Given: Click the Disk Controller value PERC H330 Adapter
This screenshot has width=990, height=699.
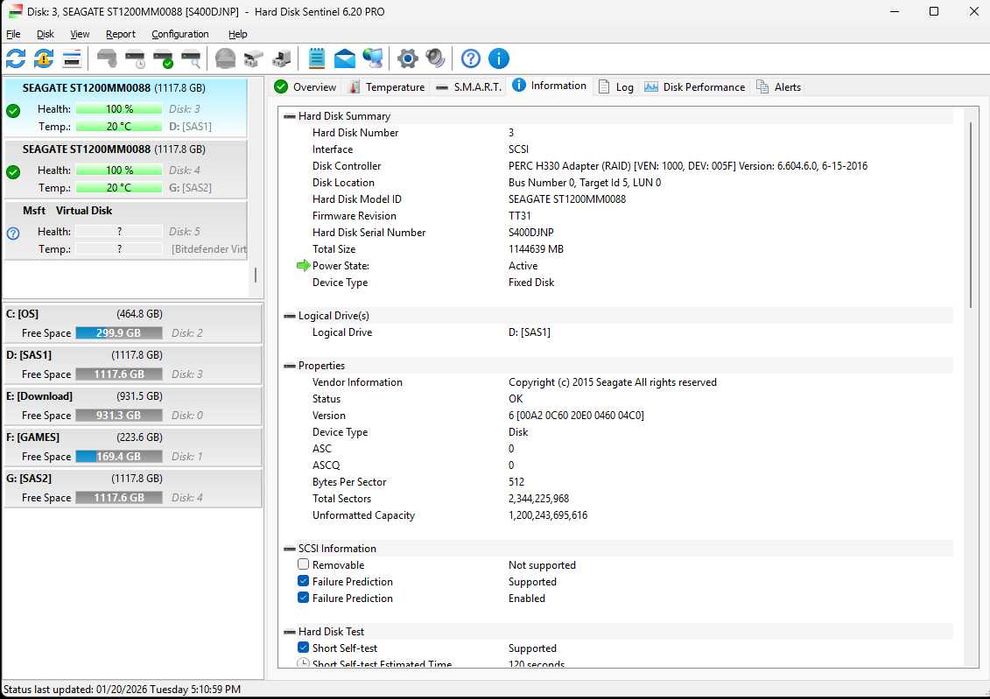Looking at the screenshot, I should pos(688,166).
